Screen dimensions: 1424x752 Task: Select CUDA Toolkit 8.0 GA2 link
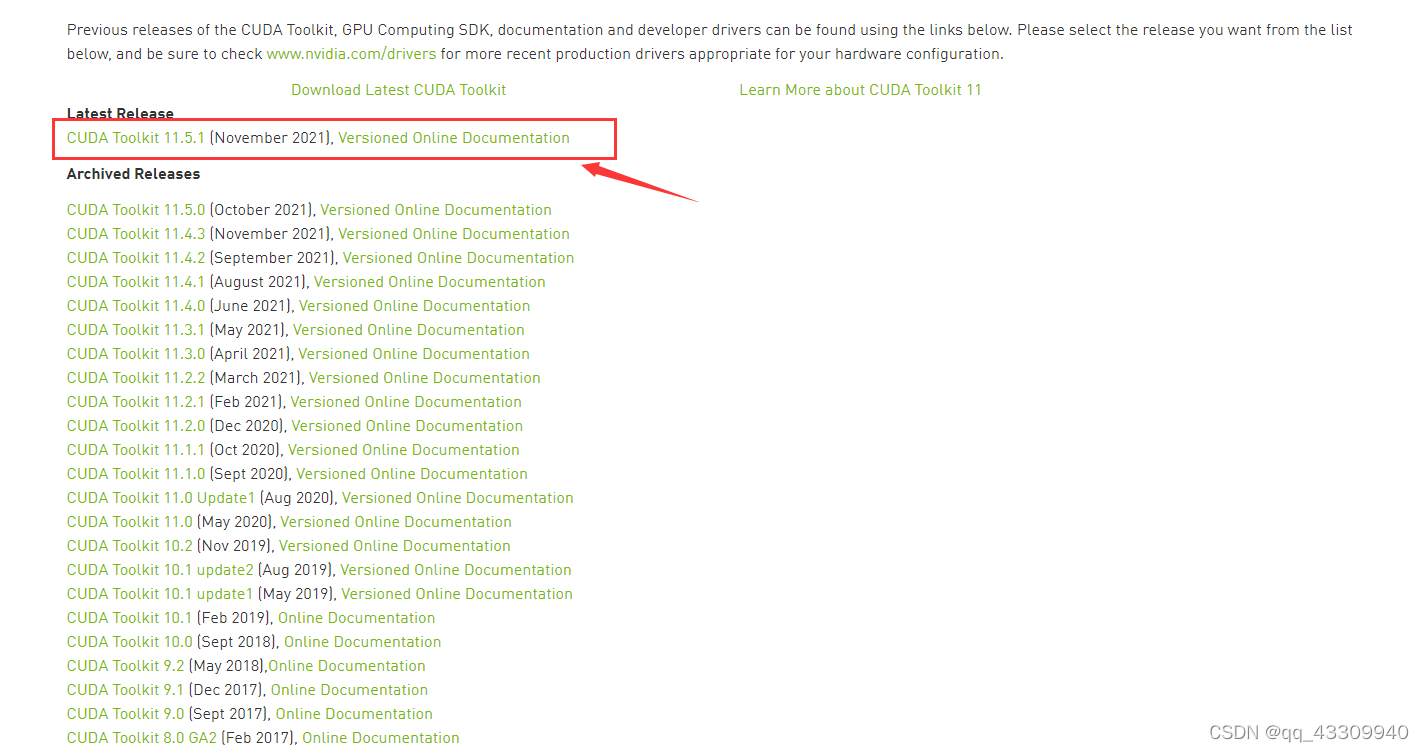142,738
